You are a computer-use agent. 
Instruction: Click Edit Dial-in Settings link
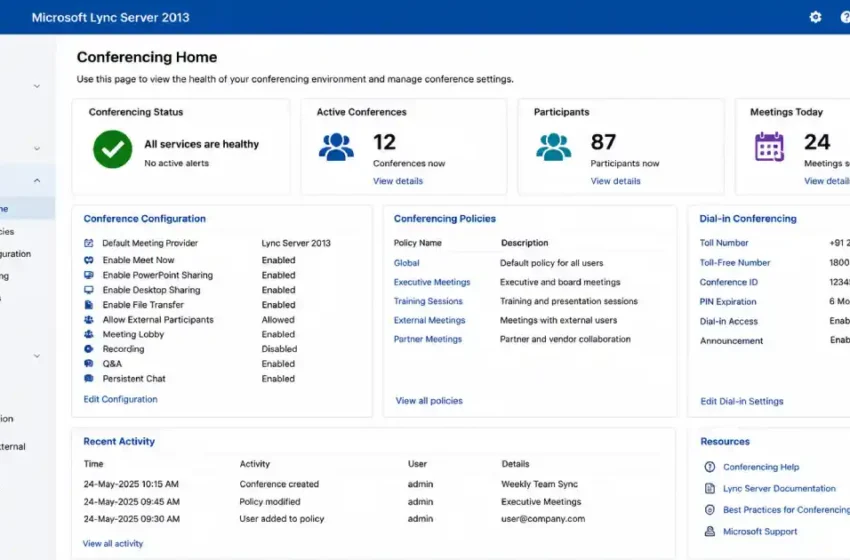[x=742, y=401]
